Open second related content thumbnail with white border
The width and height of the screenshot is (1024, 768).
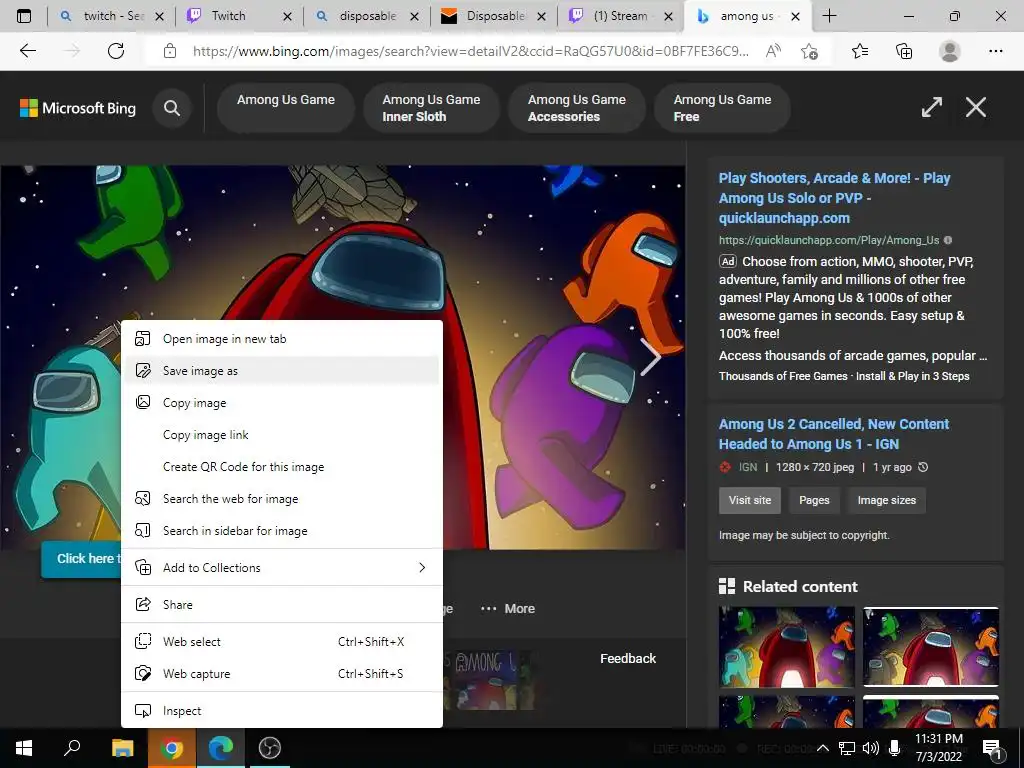931,647
